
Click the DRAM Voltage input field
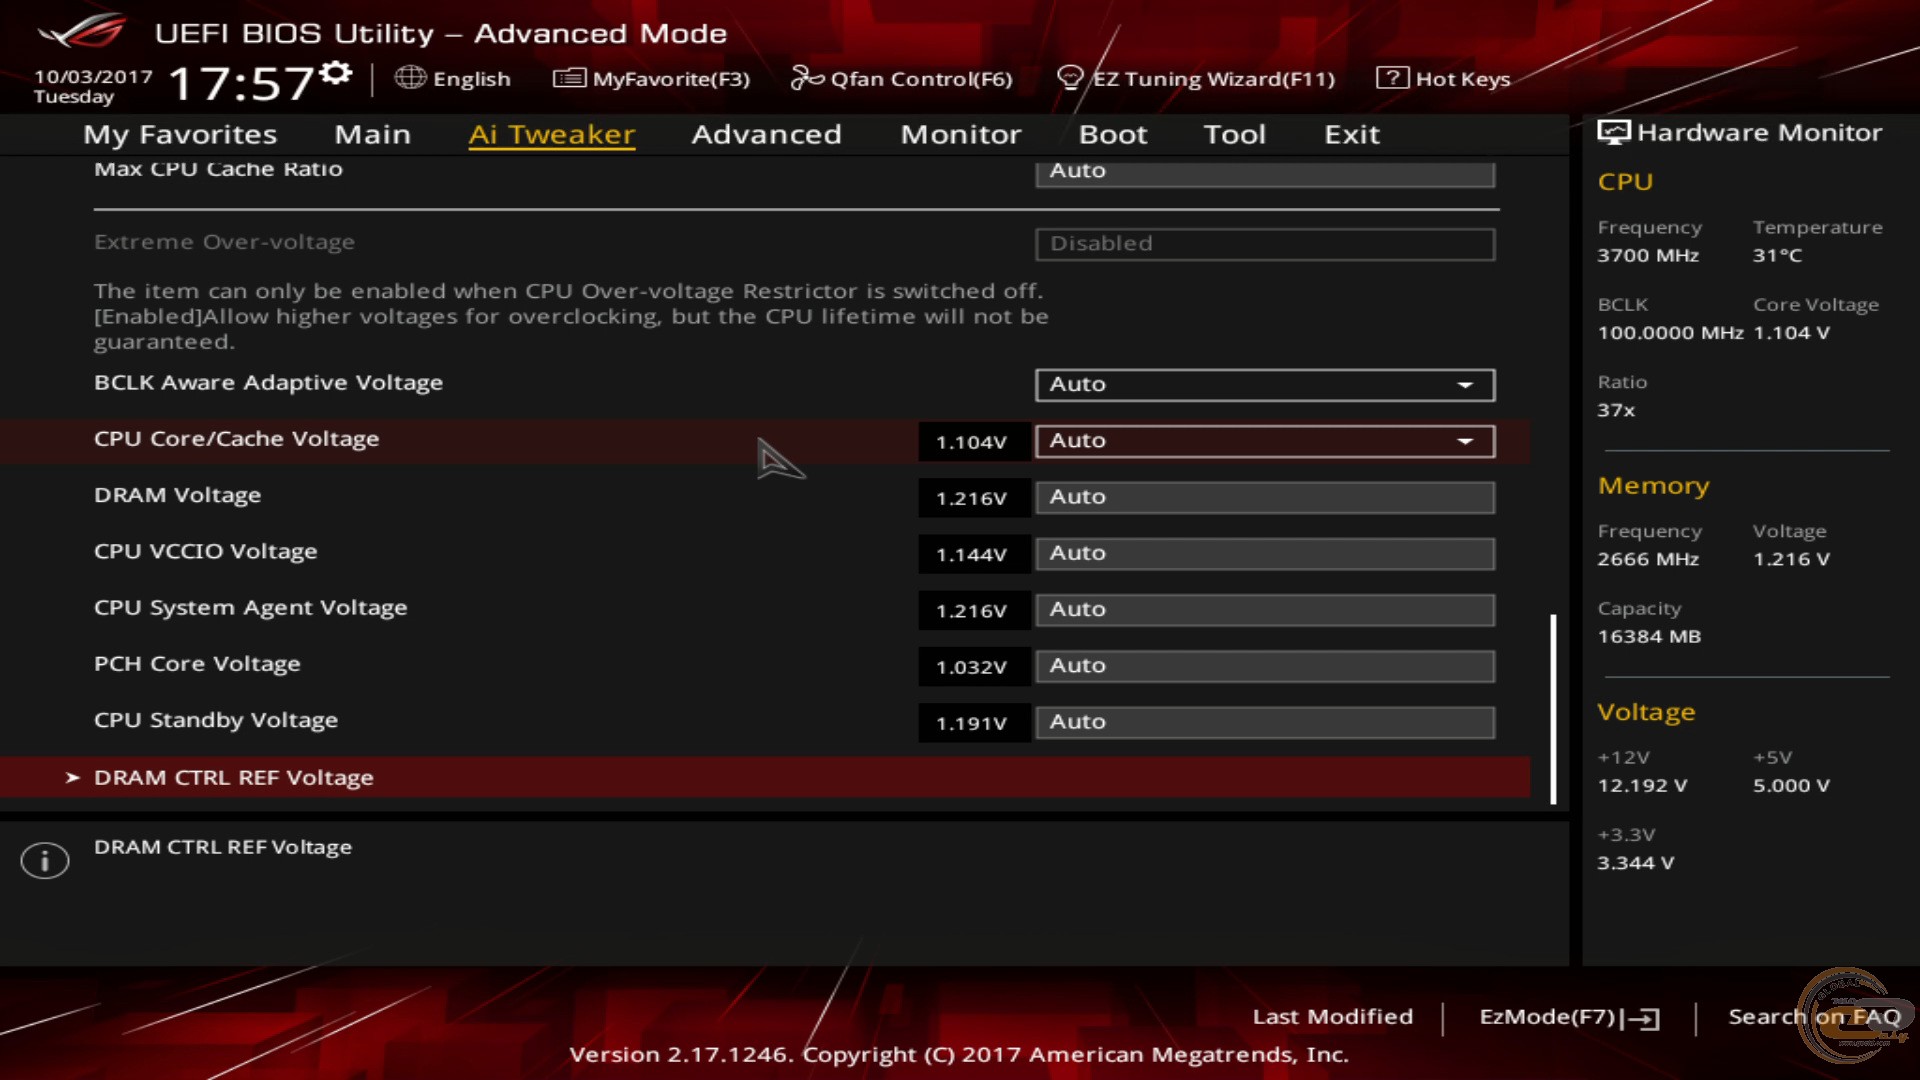pyautogui.click(x=1264, y=497)
